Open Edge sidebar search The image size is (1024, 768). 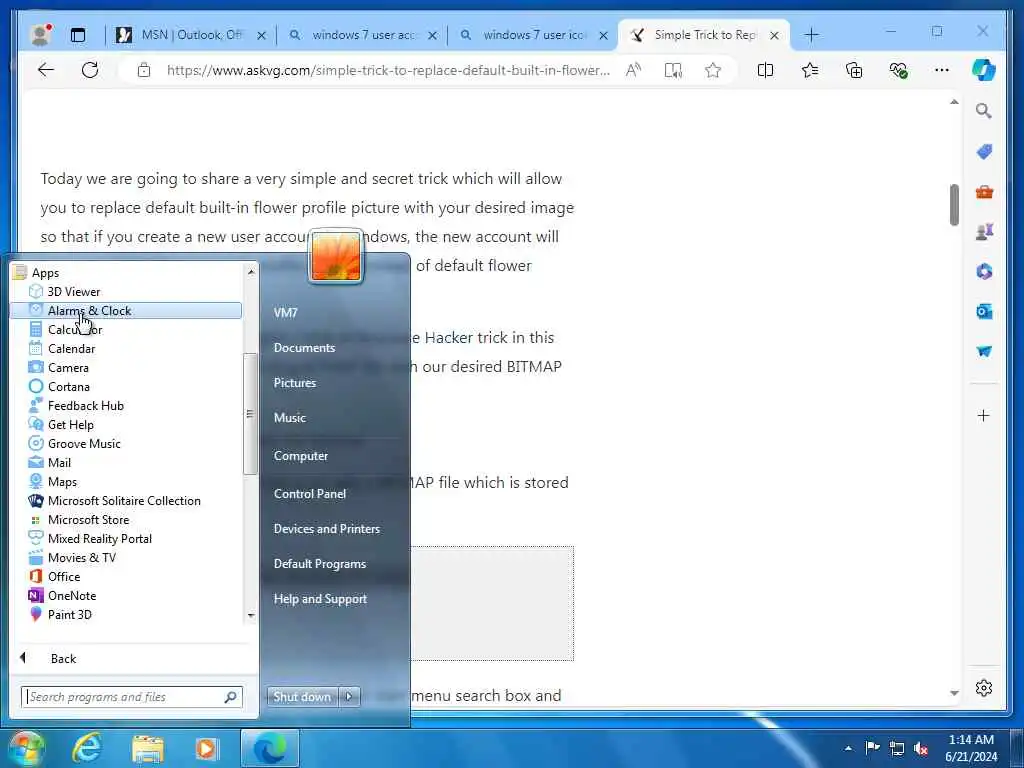click(984, 111)
